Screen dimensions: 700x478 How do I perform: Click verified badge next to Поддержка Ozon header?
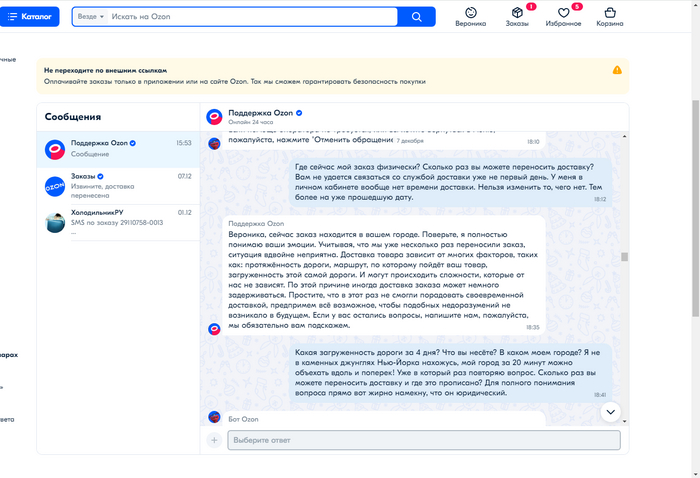[299, 113]
